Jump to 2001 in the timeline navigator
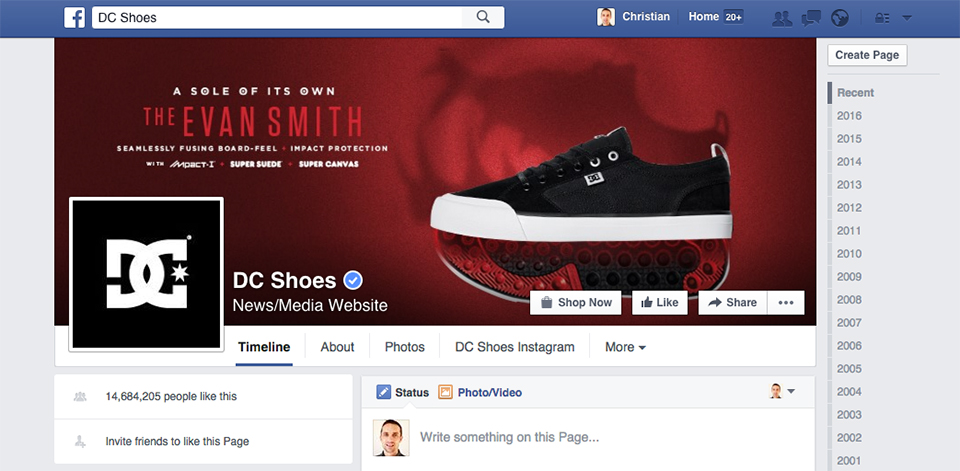The height and width of the screenshot is (471, 960). pos(849,461)
